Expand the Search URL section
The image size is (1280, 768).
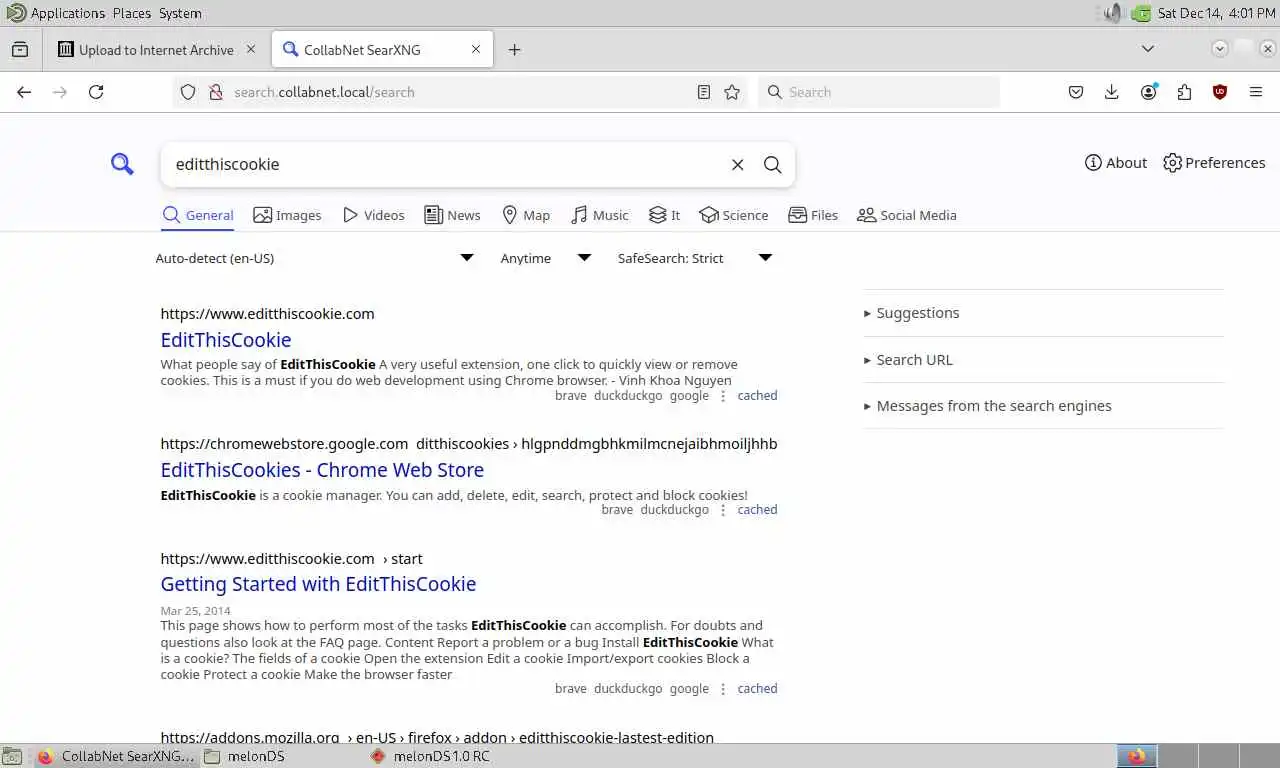pyautogui.click(x=908, y=360)
